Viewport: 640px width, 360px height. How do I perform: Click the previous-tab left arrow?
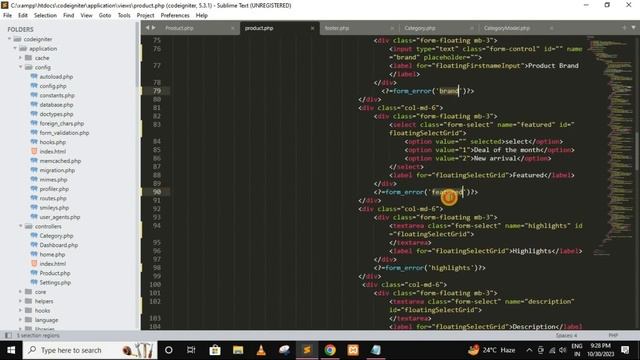point(147,28)
